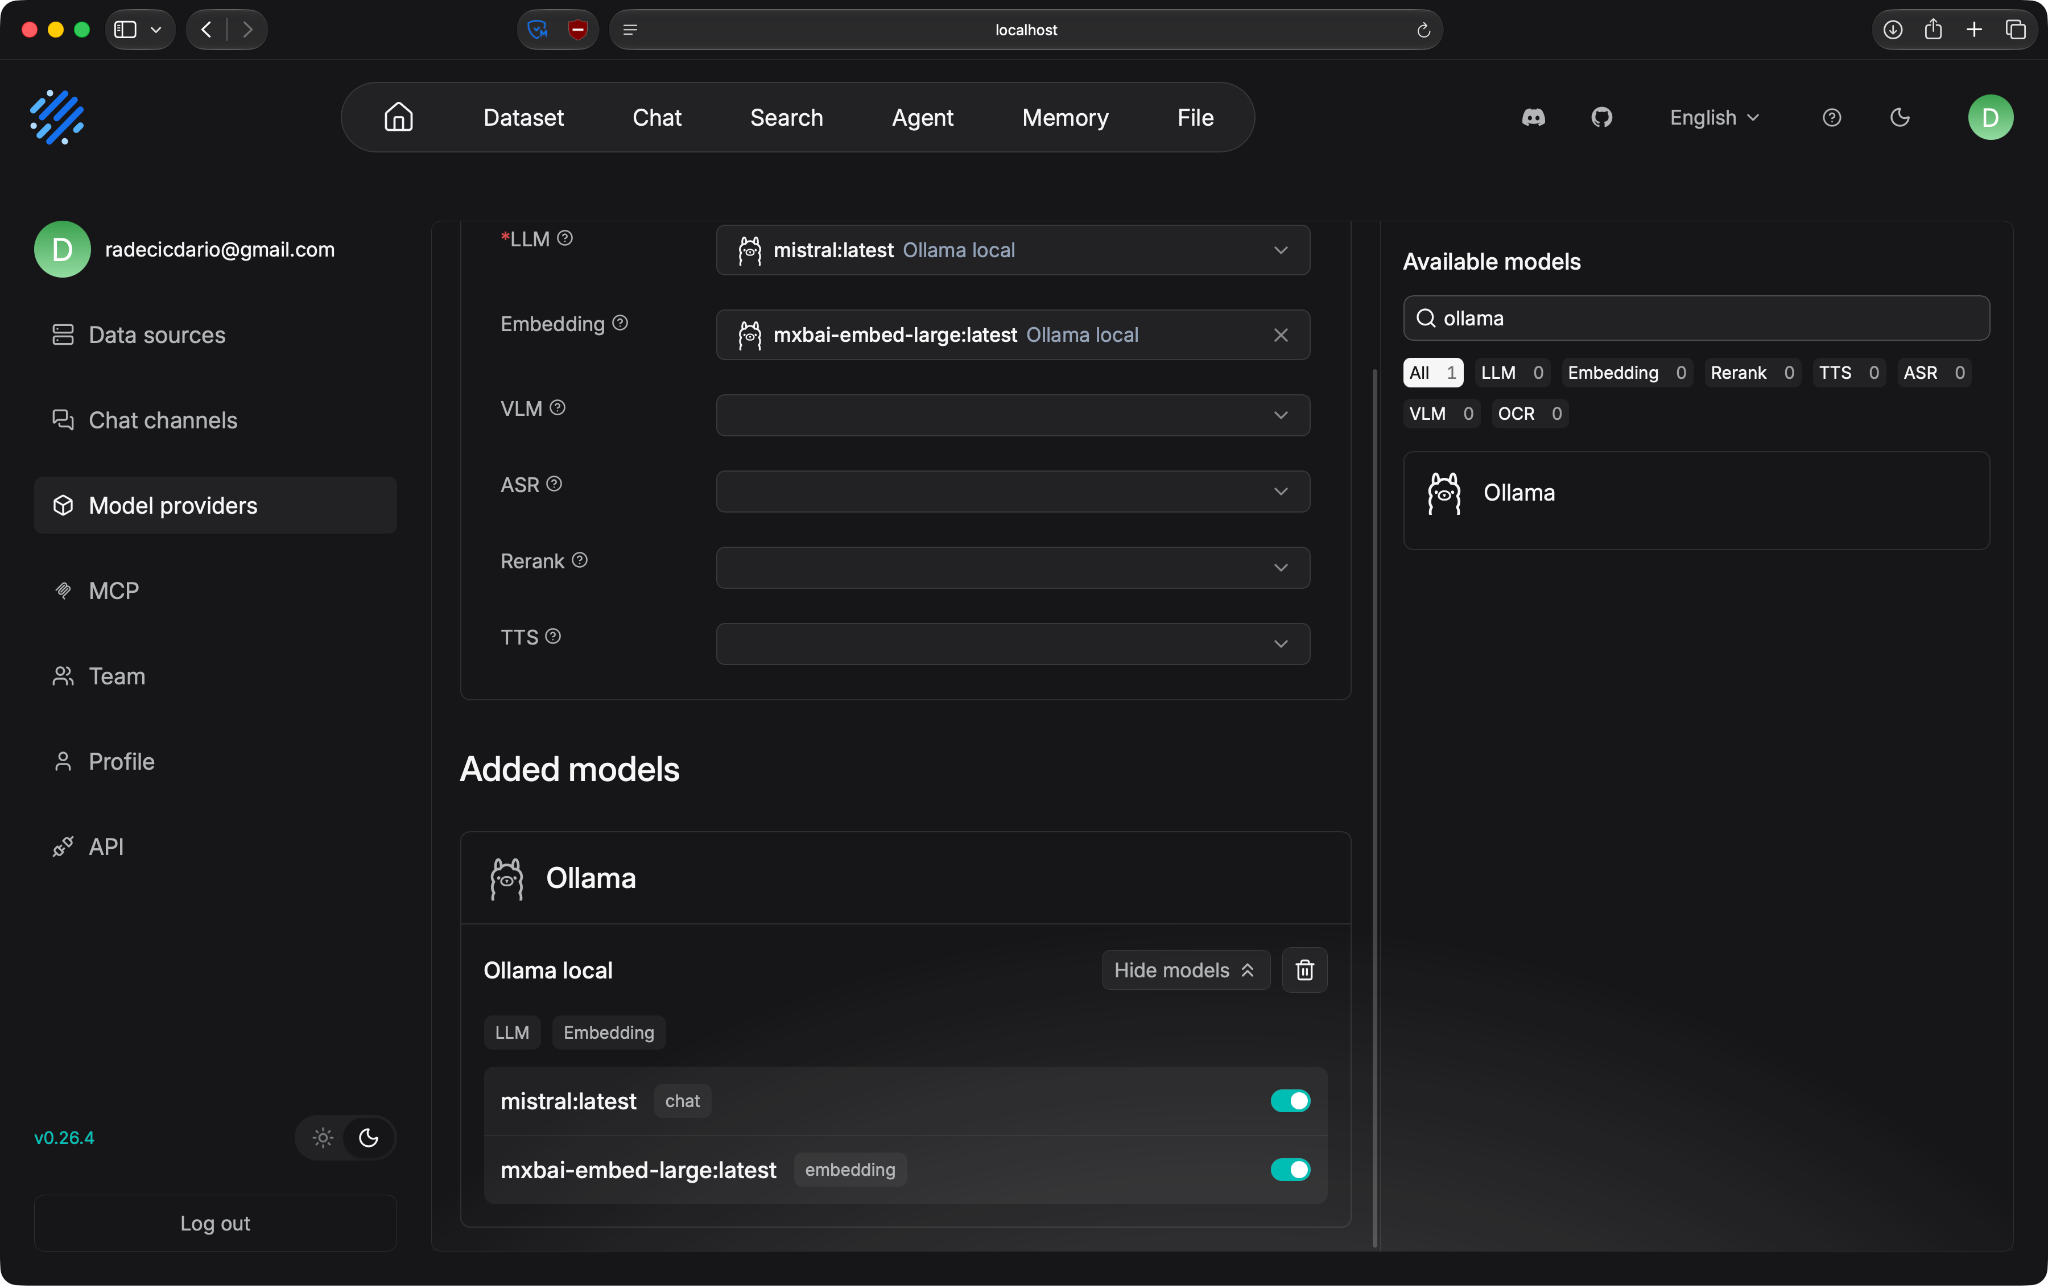Image resolution: width=2048 pixels, height=1286 pixels.
Task: Open Team settings
Action: 215,676
